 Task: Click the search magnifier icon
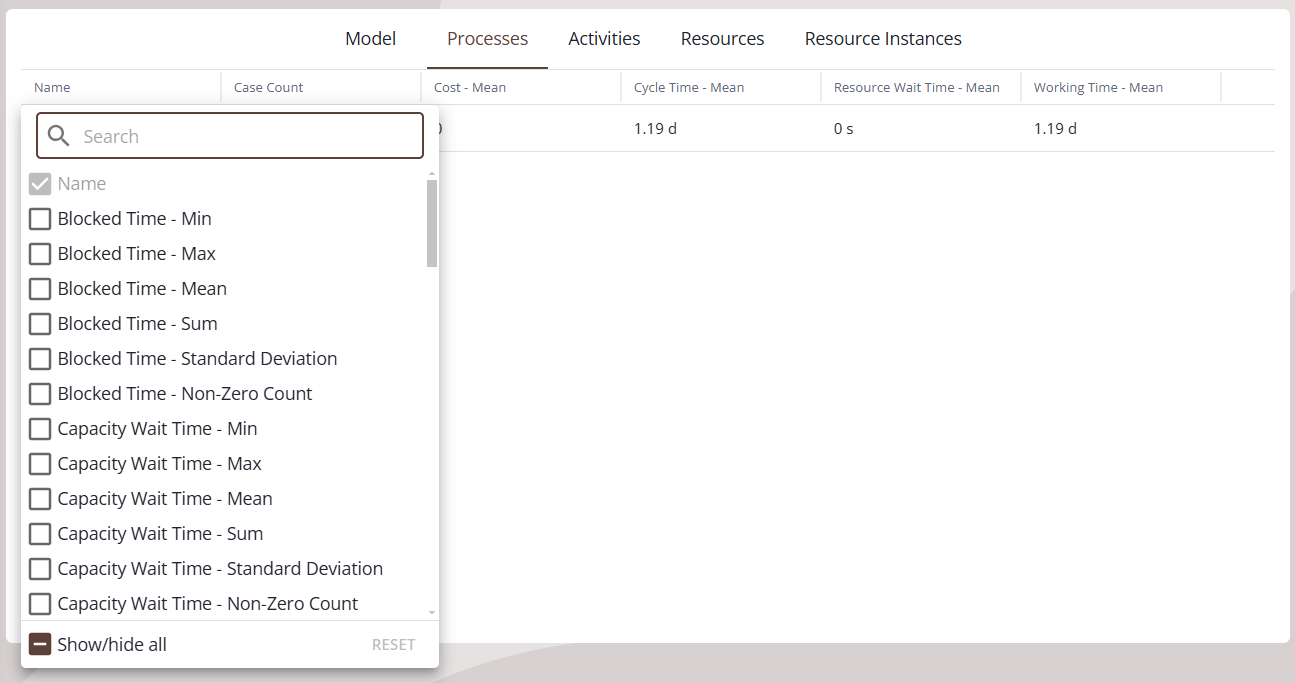(x=58, y=136)
